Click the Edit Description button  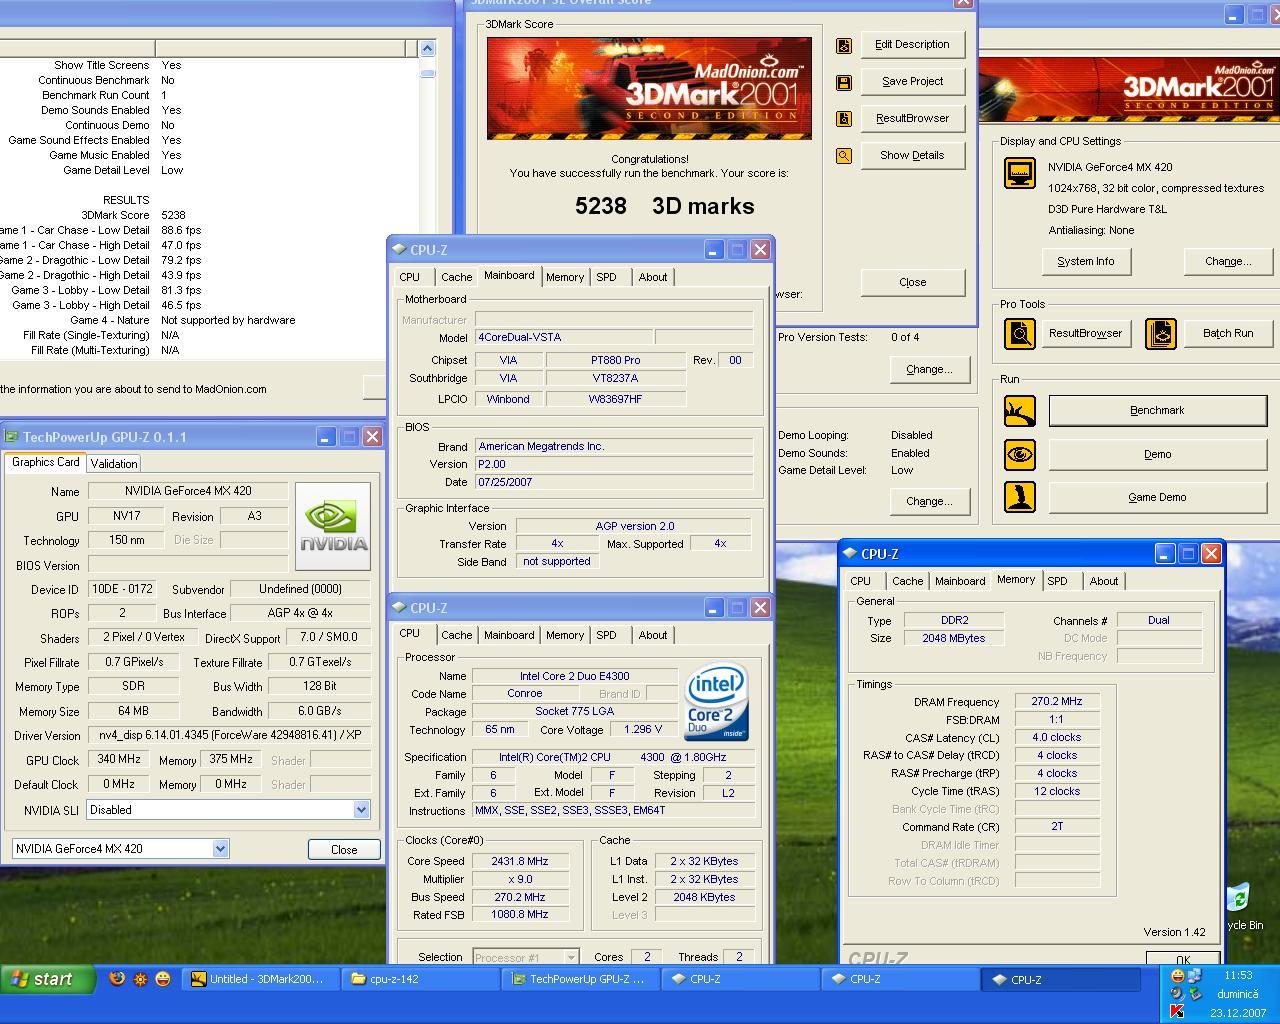(912, 44)
